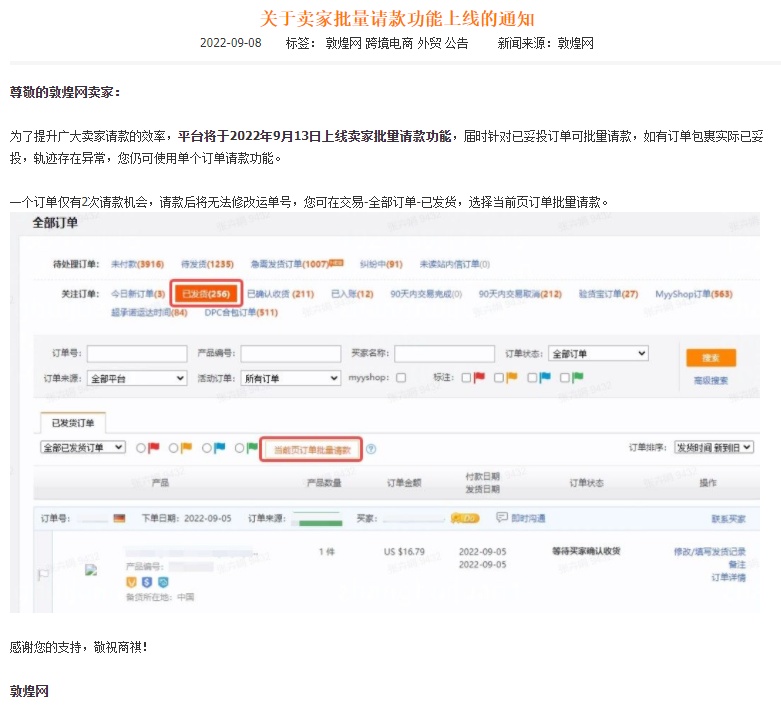Open the 验货宝订单(27) filter
This screenshot has height=707, width=781.
point(608,294)
